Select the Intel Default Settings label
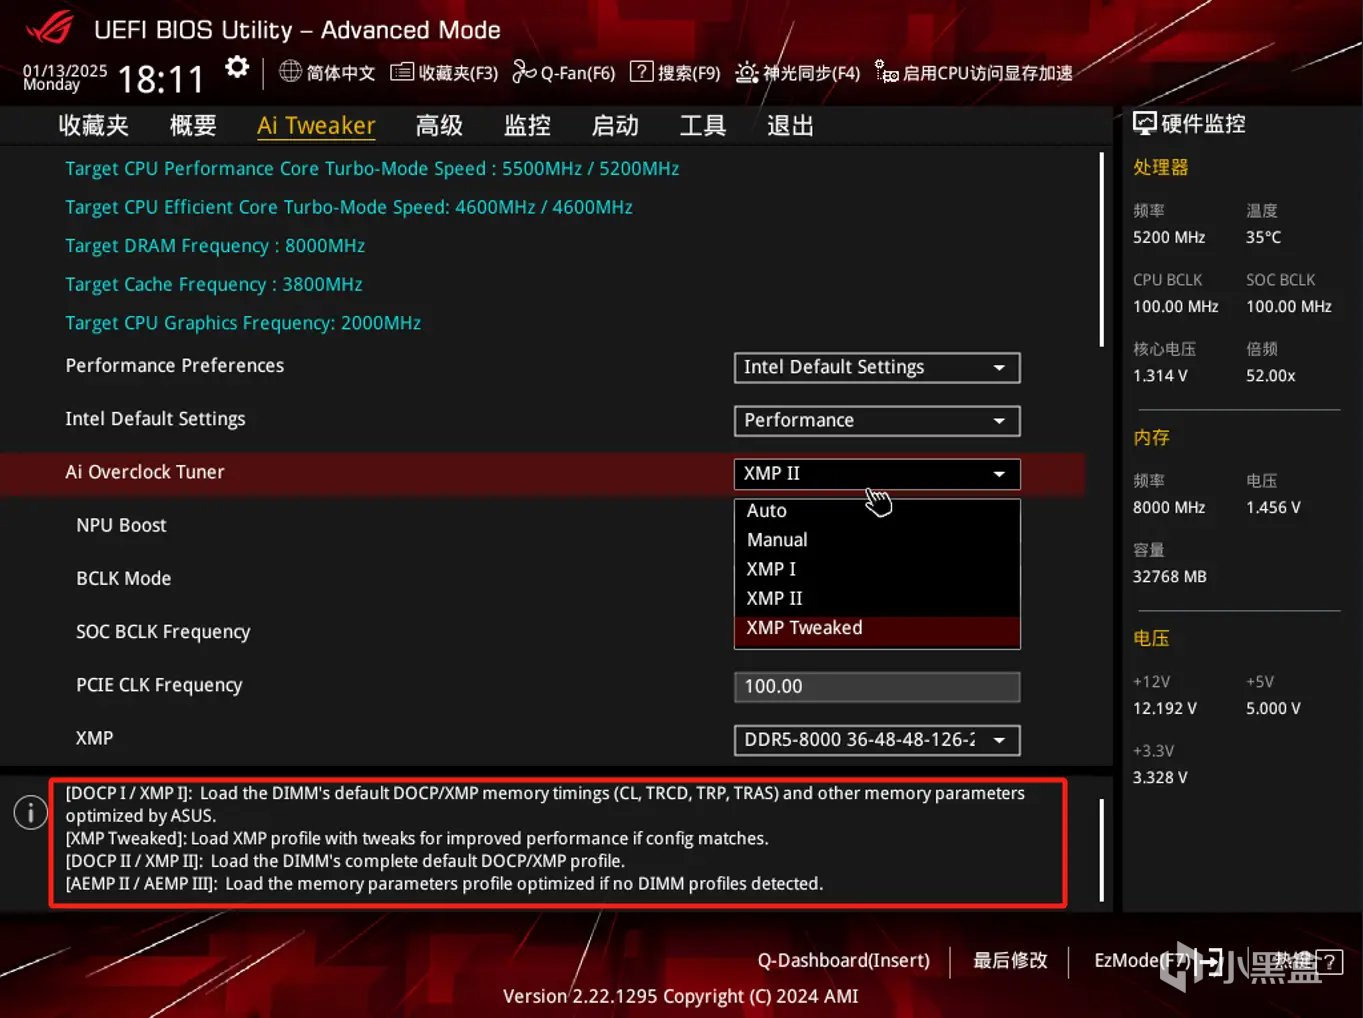 click(155, 419)
